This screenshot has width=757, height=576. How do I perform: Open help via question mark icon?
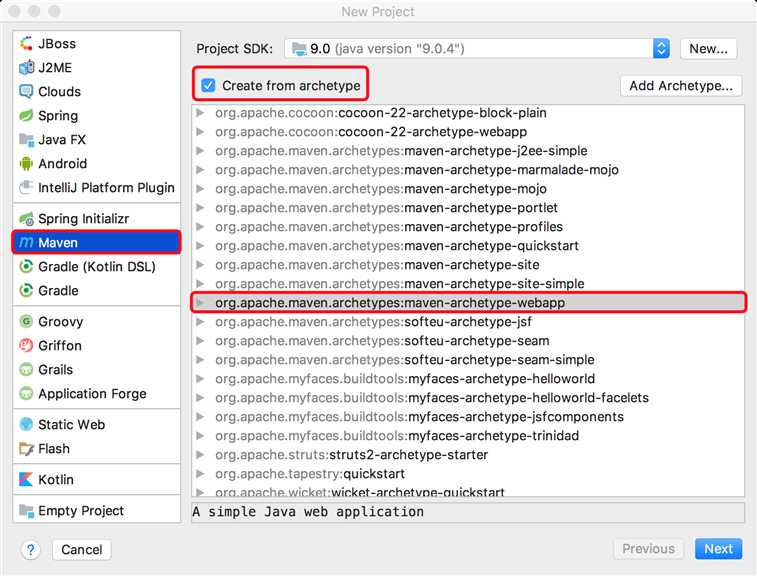(x=30, y=550)
